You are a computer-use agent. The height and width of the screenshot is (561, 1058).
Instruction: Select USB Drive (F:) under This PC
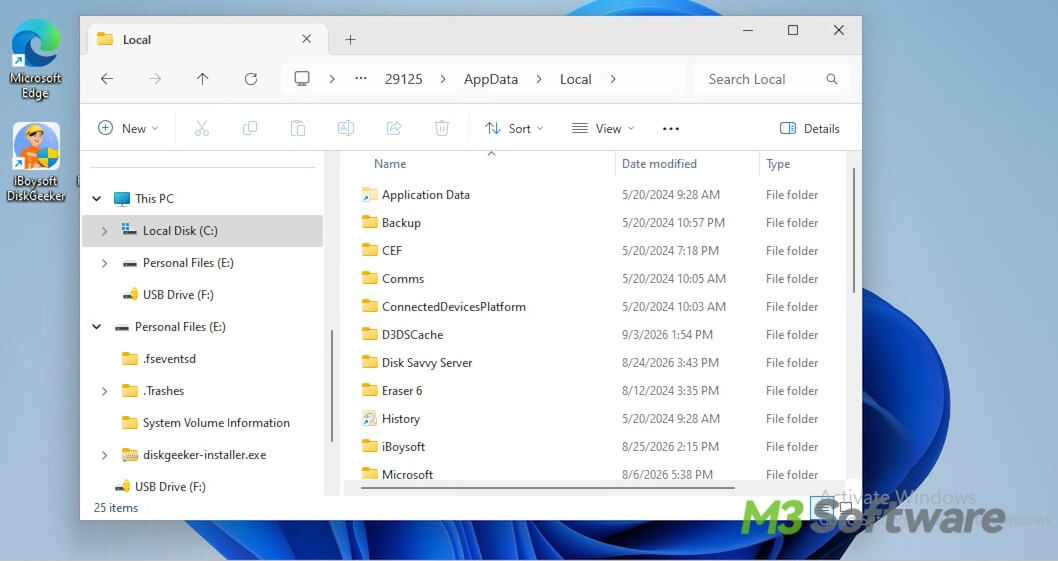[178, 294]
